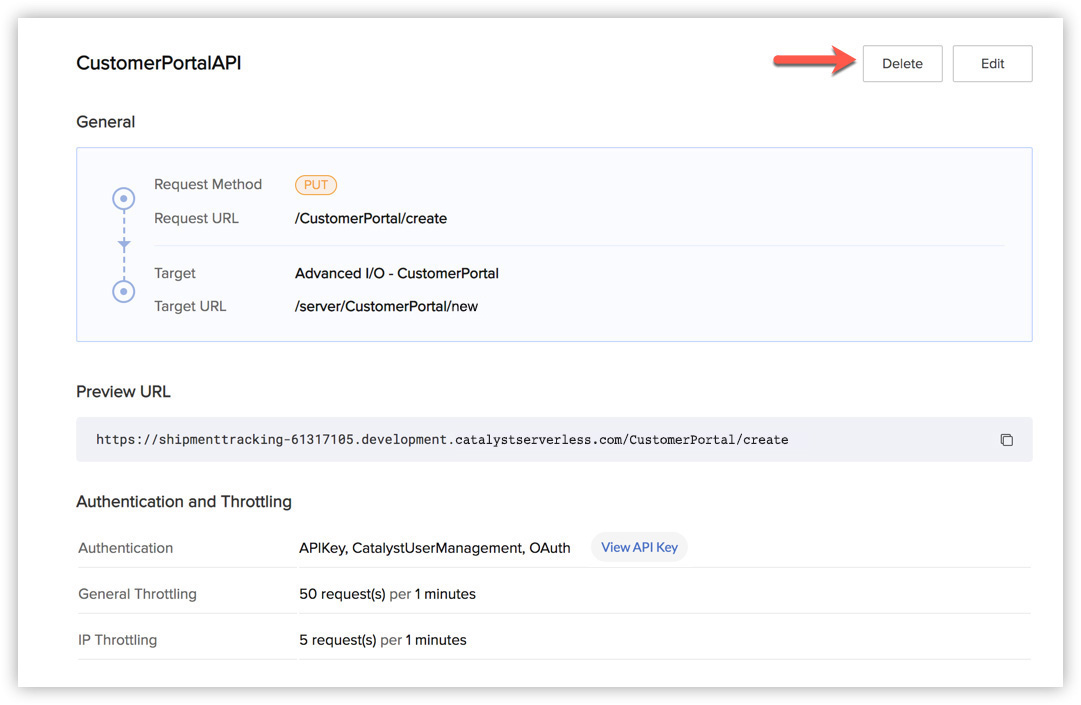The width and height of the screenshot is (1081, 705).
Task: Click the APIKey, CustomerUserManagement, OAuth value
Action: click(x=435, y=548)
